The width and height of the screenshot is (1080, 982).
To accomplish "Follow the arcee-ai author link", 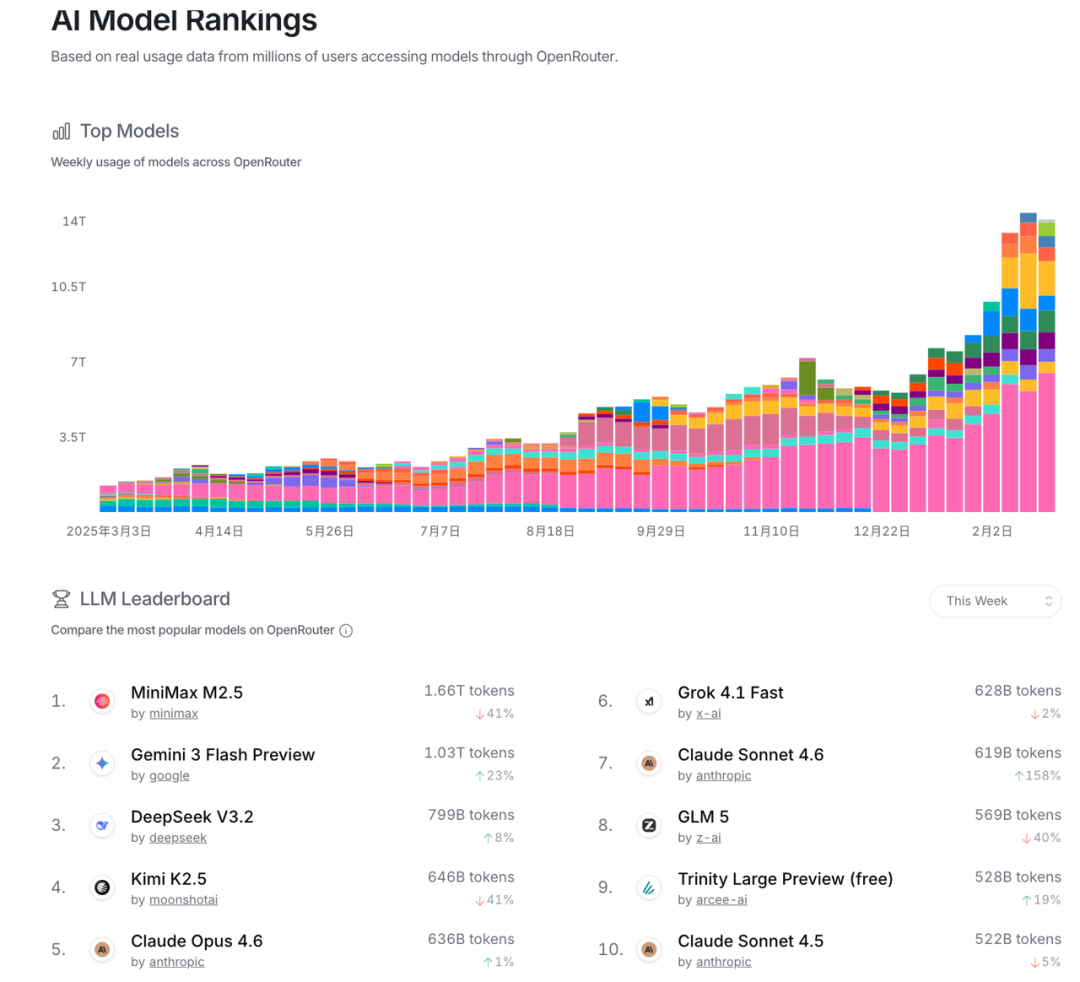I will coord(721,900).
